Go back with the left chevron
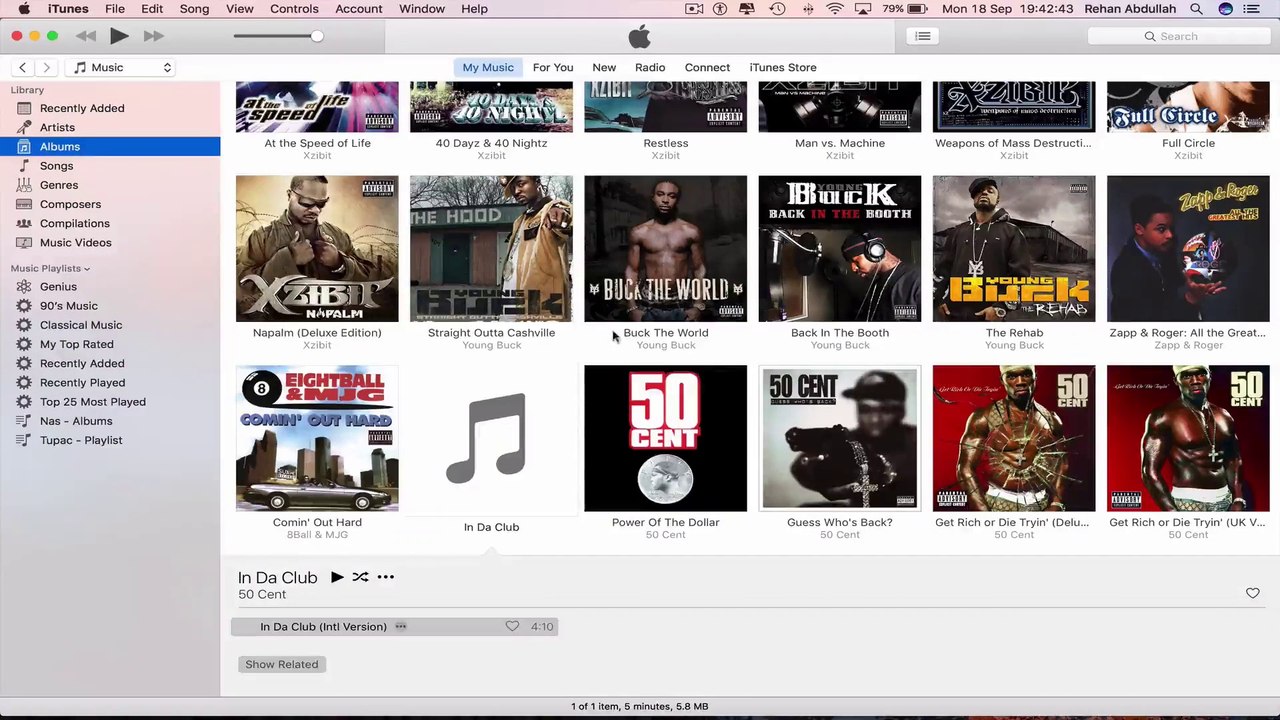 (x=22, y=67)
